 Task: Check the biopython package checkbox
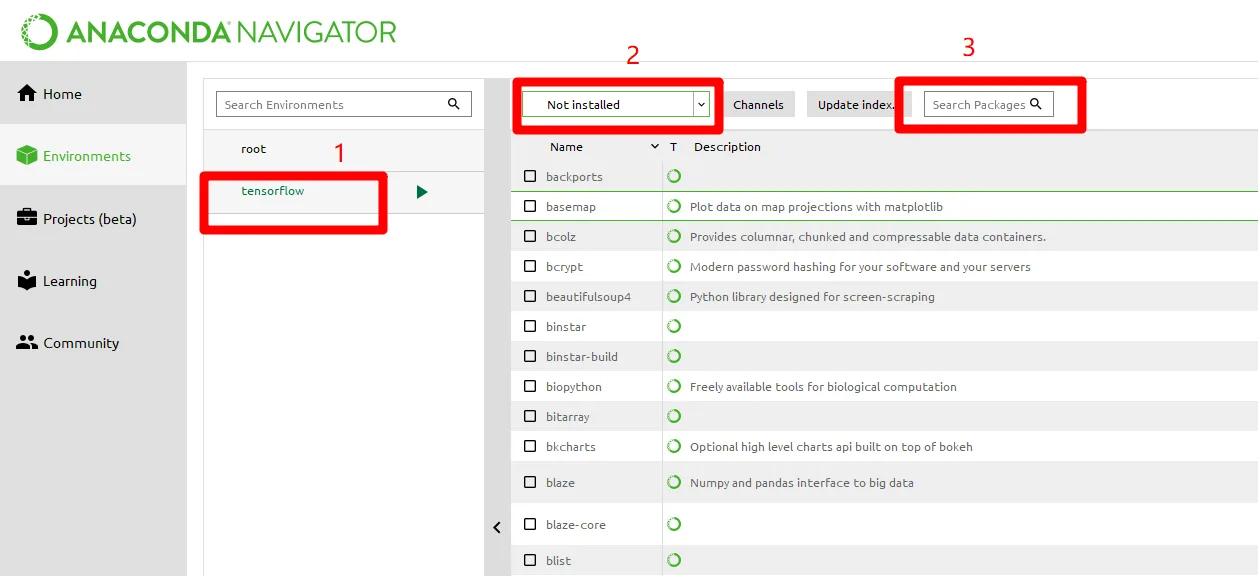tap(530, 386)
